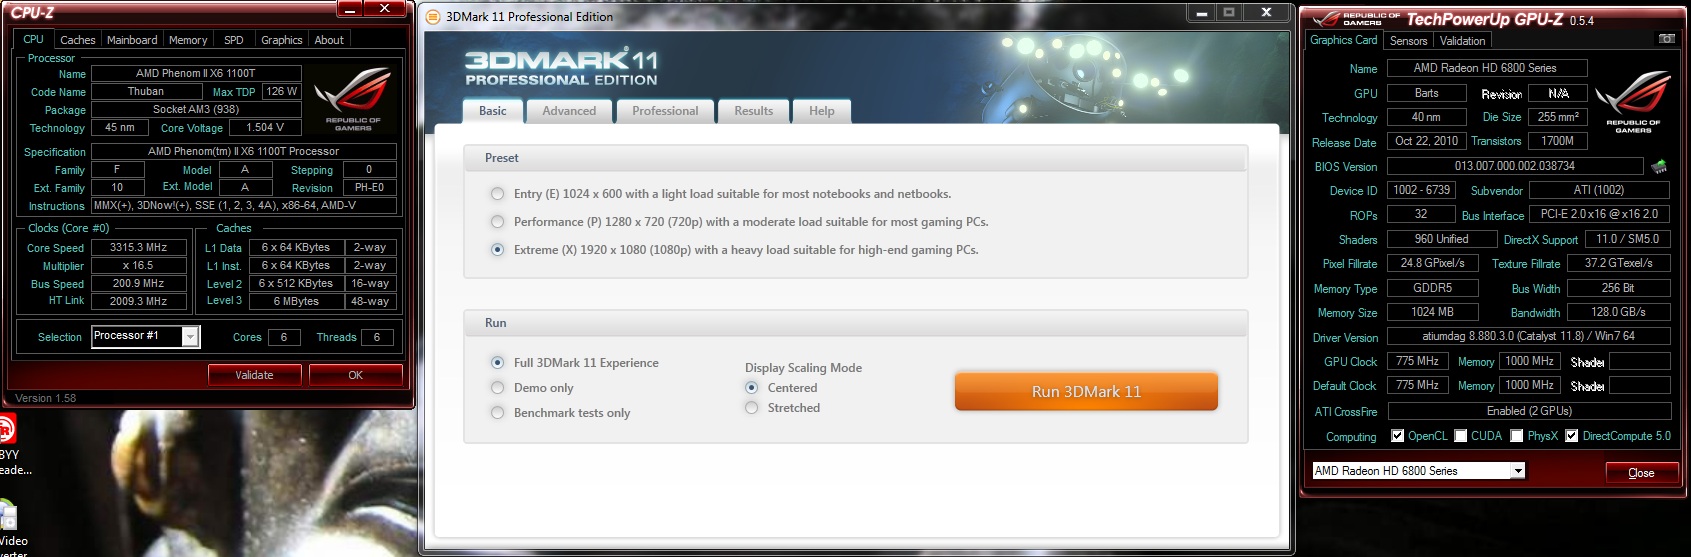Screen dimensions: 1691x557
Task: Click the 3DMark 11 title bar icon
Action: point(433,17)
